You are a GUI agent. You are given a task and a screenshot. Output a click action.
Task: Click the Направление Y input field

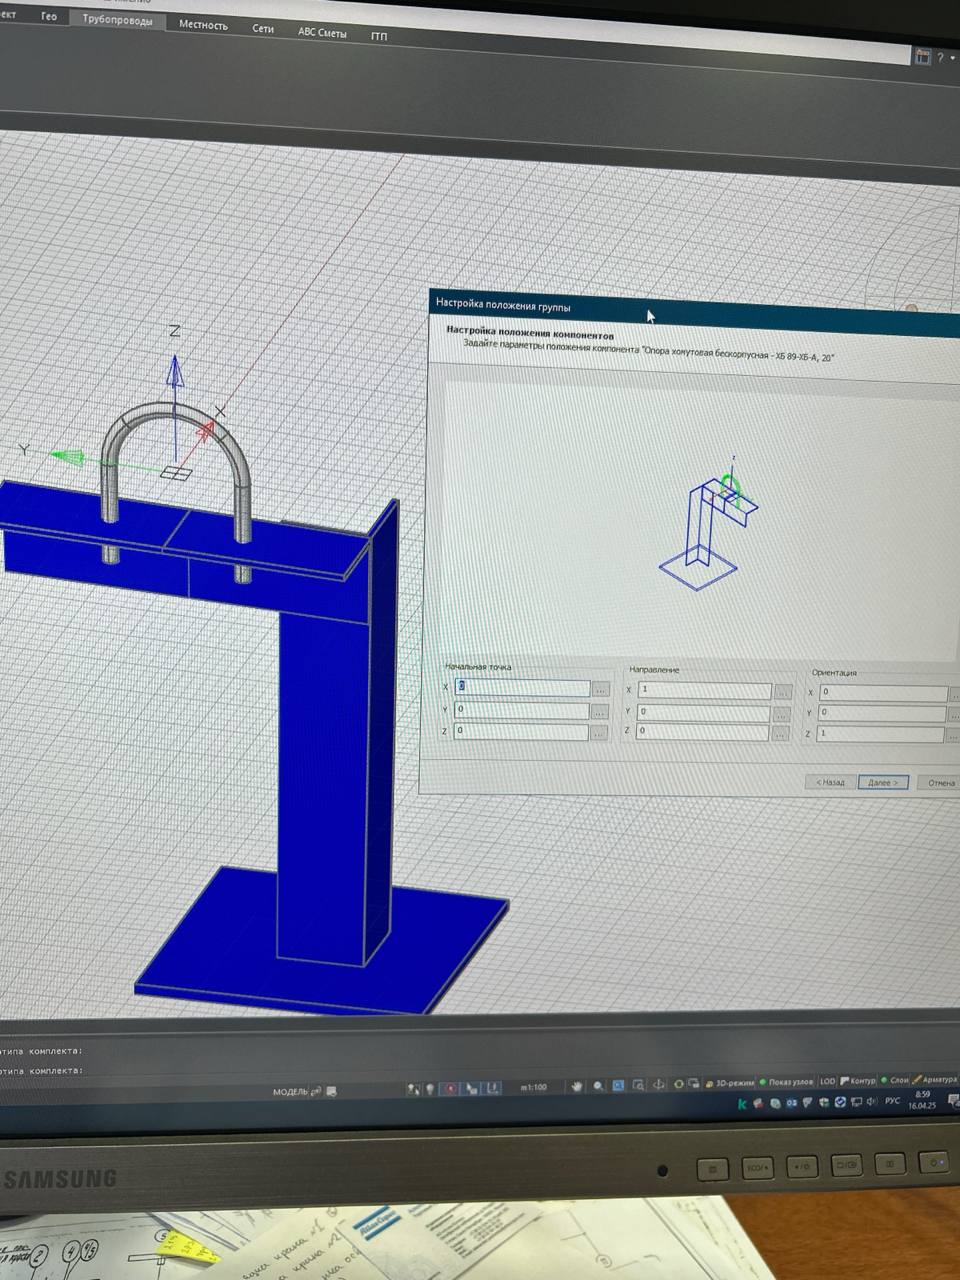click(x=705, y=713)
